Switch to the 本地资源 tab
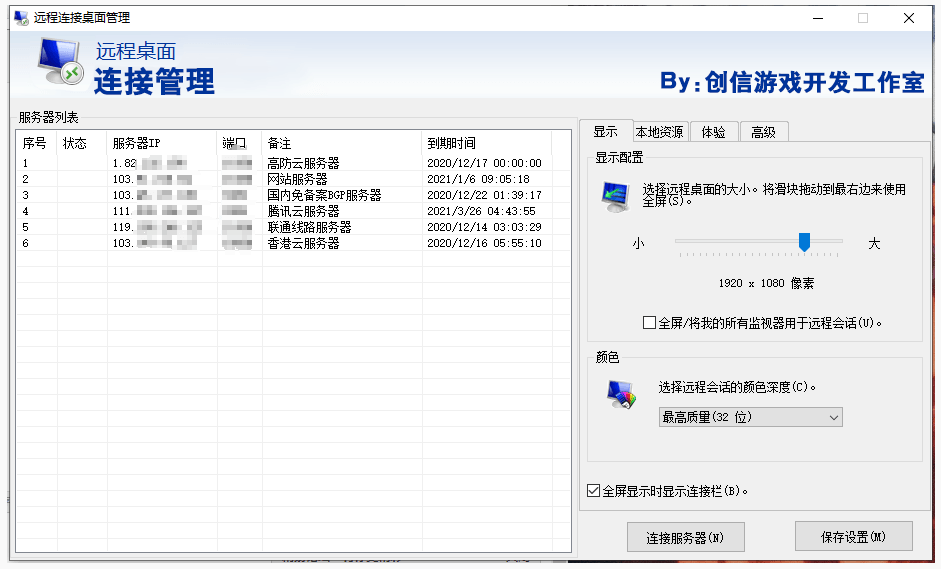Image resolution: width=941 pixels, height=569 pixels. pos(659,132)
